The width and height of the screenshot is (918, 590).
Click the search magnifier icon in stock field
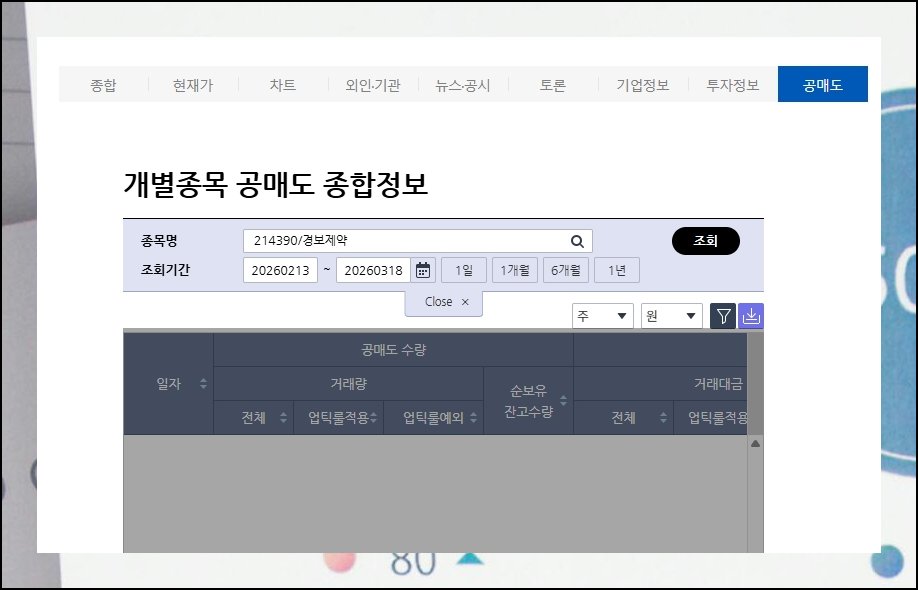point(577,241)
